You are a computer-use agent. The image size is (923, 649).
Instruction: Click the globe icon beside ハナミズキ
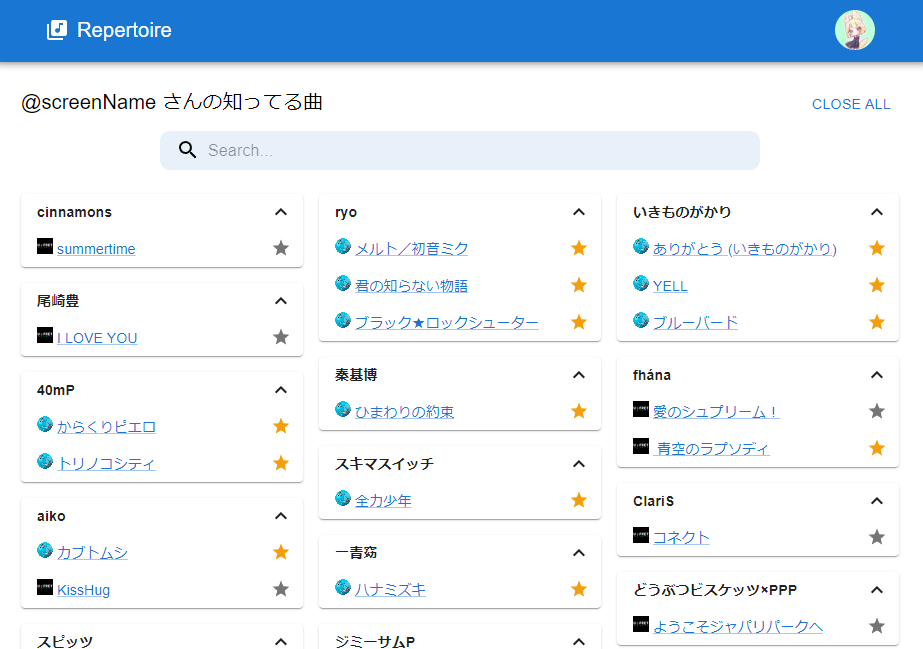click(343, 587)
